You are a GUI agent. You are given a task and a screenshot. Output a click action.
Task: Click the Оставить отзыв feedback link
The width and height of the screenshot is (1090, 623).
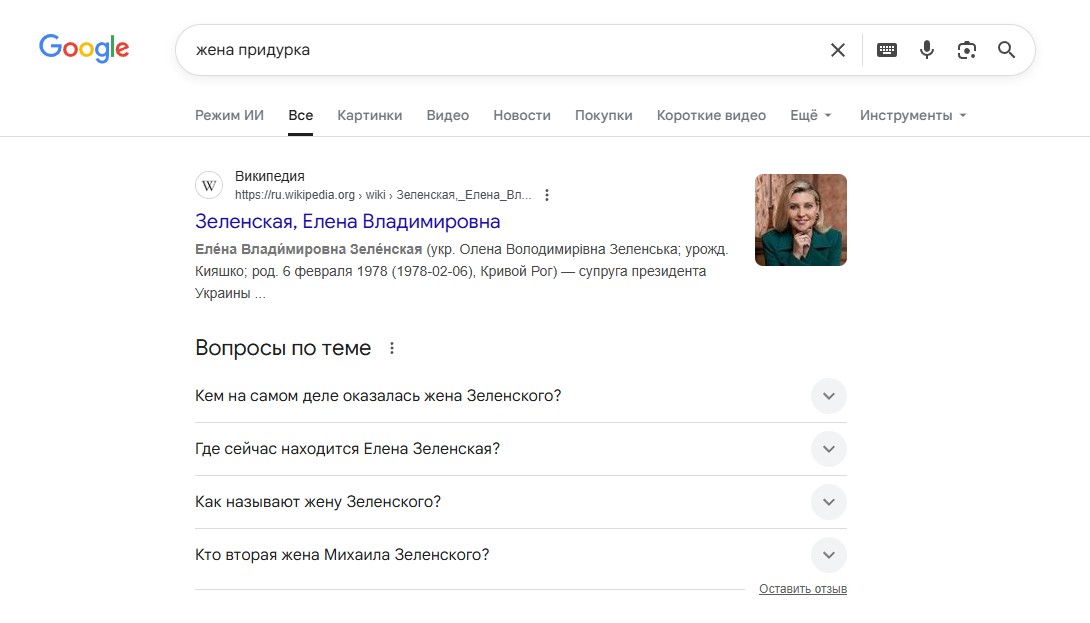coord(803,589)
